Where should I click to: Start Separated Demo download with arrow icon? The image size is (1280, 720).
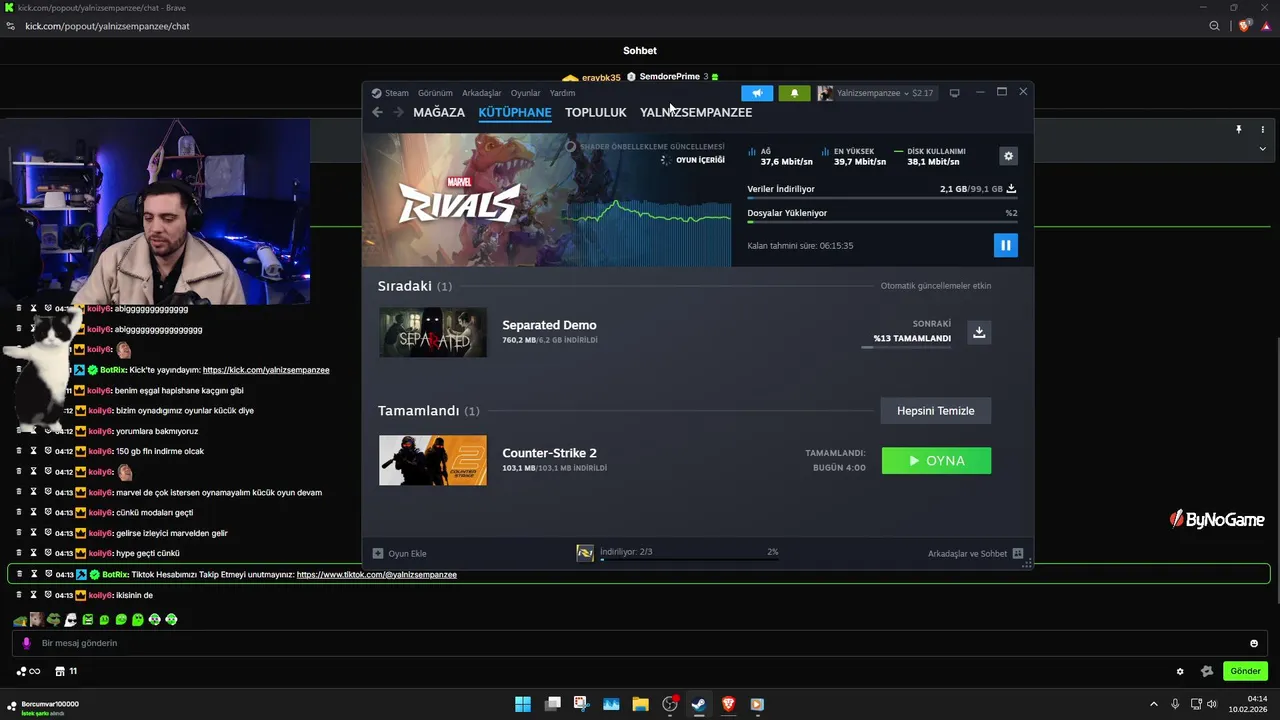tap(979, 332)
